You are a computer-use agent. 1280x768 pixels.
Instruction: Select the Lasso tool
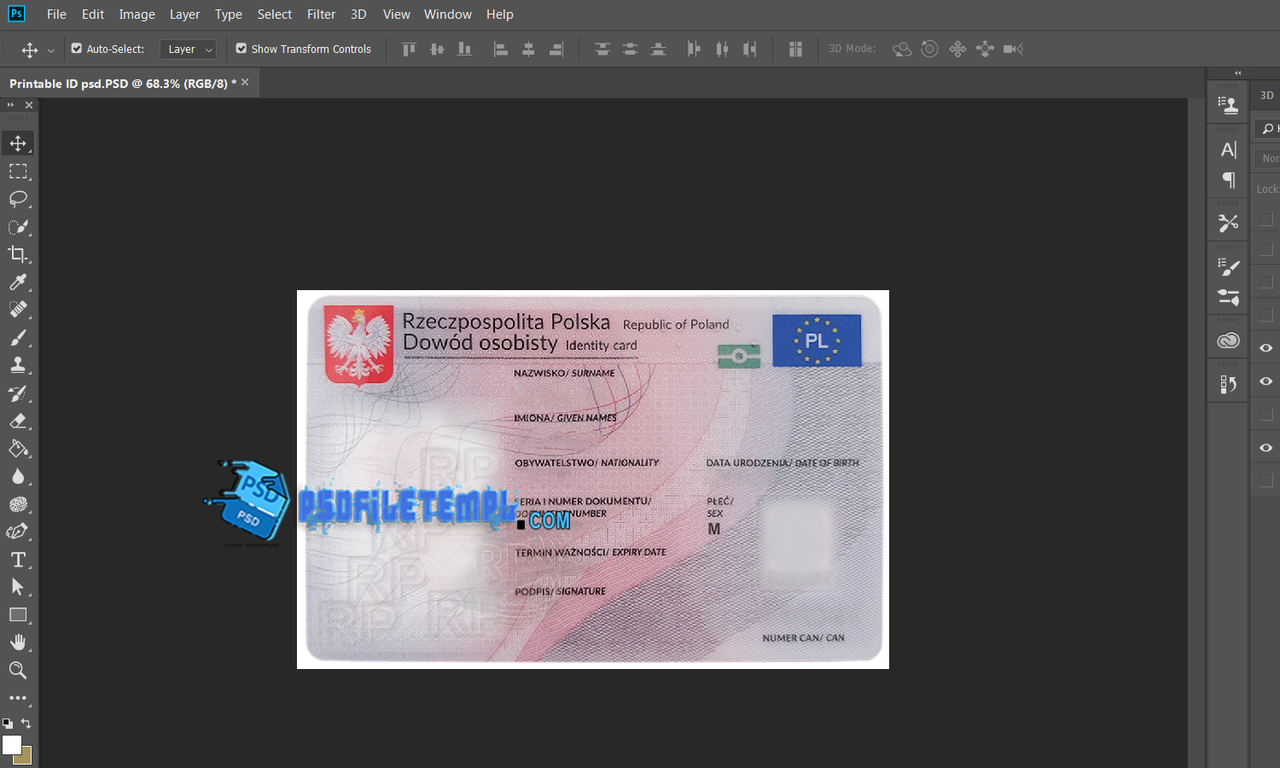pos(18,199)
